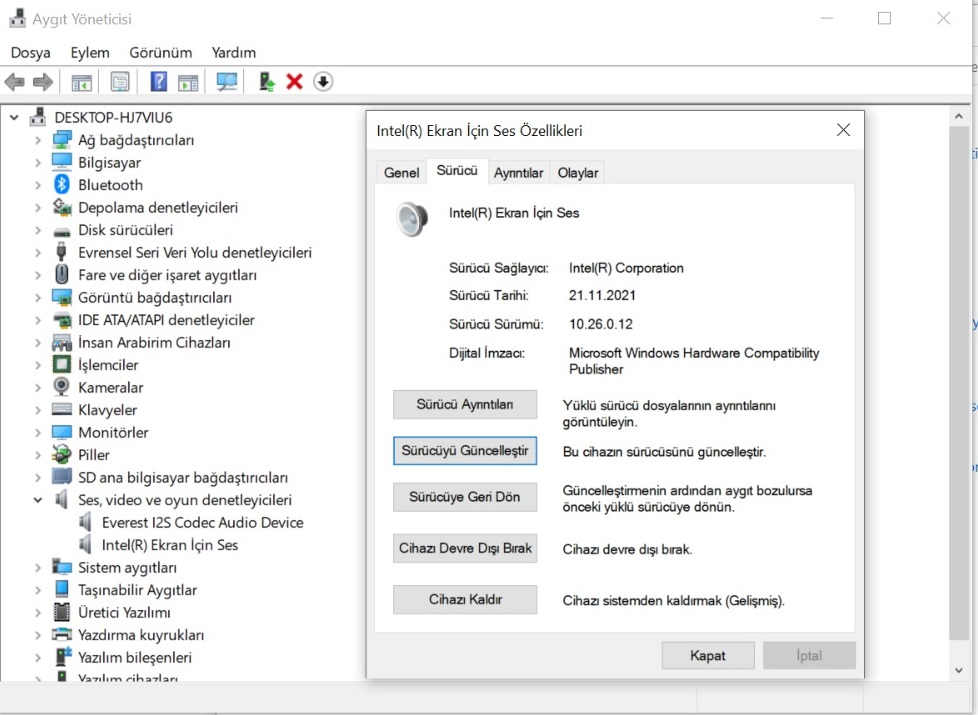Screen dimensions: 978x715
Task: Click the Kapat button
Action: pyautogui.click(x=708, y=656)
